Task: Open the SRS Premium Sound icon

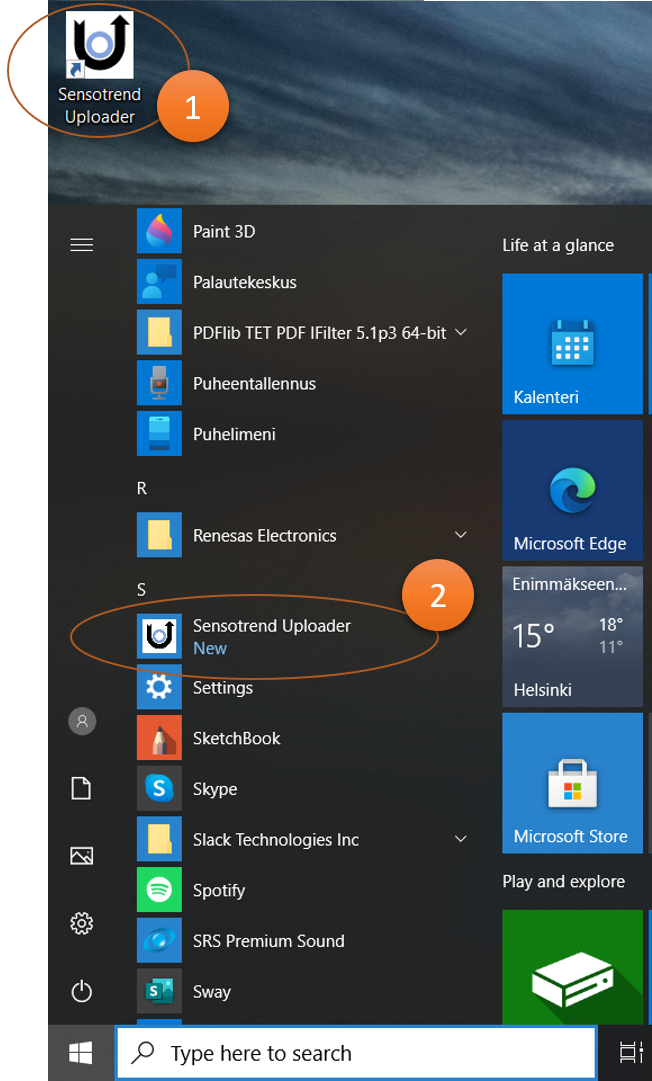Action: (159, 941)
